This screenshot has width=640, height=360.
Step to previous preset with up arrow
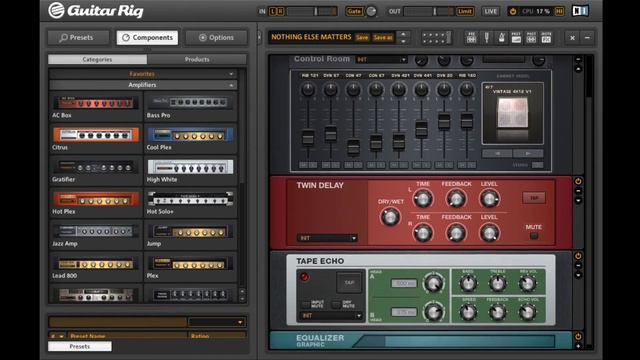point(403,34)
